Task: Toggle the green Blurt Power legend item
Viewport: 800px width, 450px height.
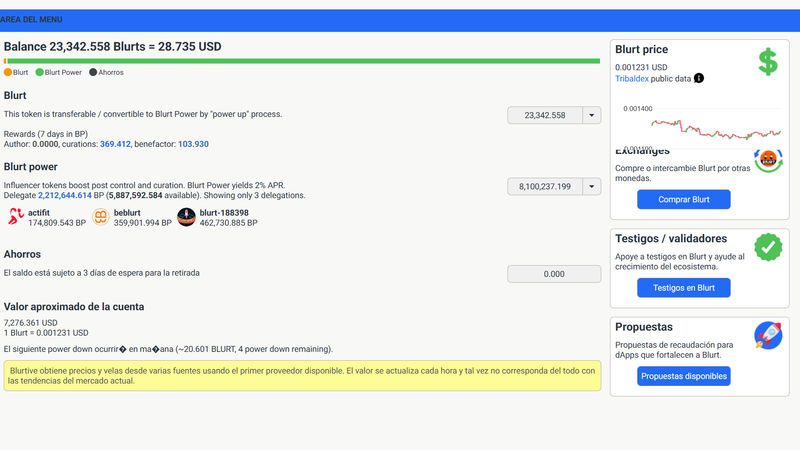Action: (59, 72)
